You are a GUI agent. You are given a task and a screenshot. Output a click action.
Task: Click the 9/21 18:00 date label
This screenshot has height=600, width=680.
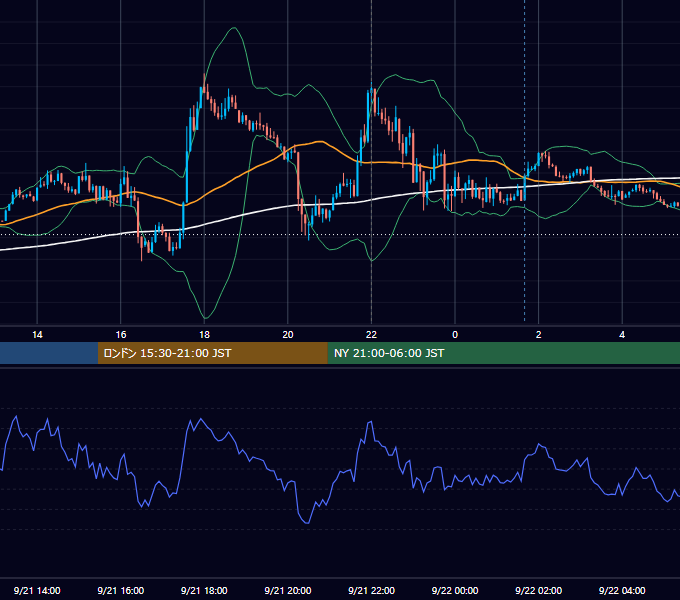point(204,590)
